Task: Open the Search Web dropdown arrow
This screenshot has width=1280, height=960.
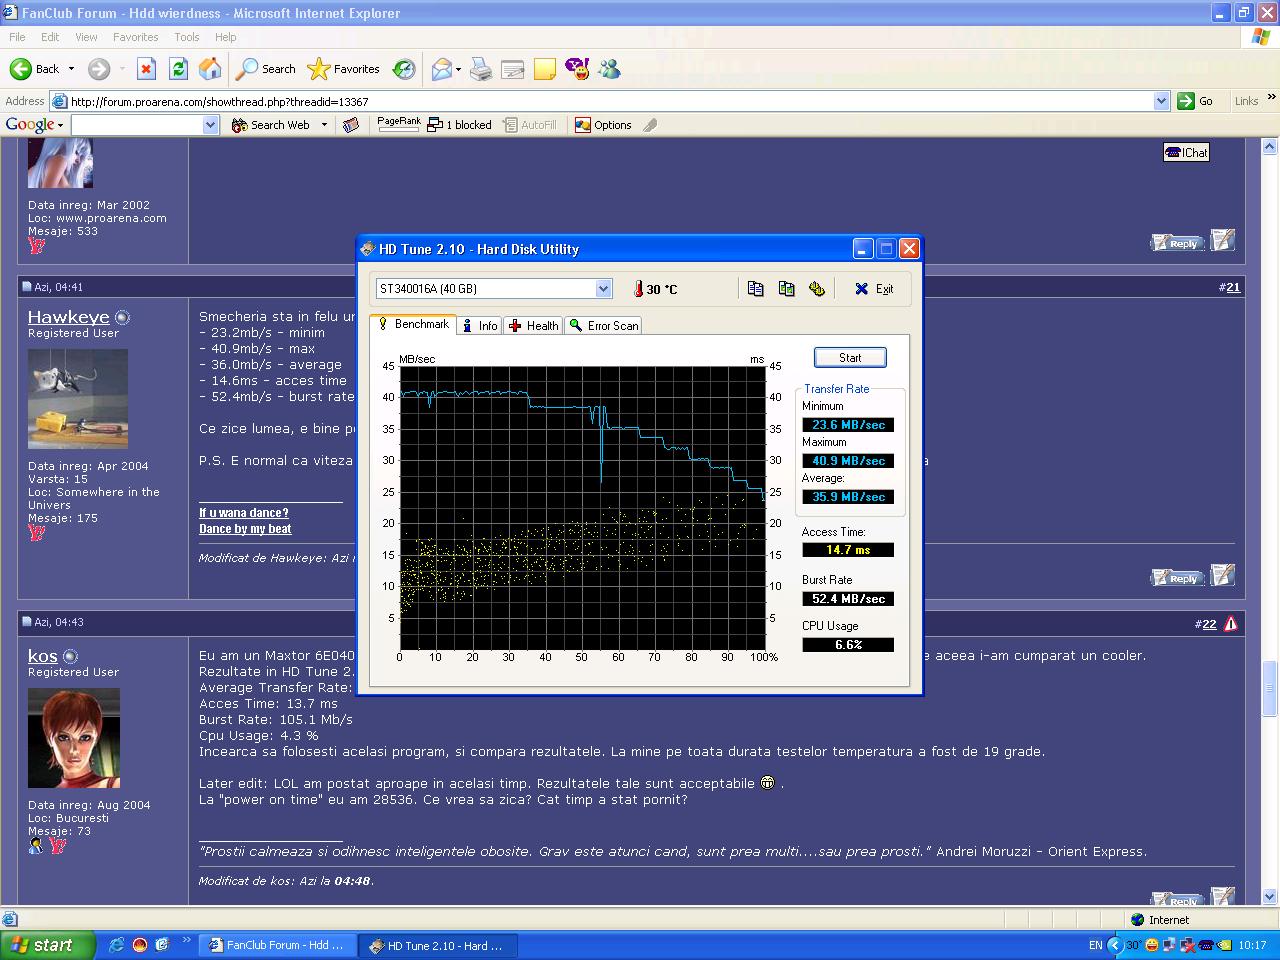Action: (324, 125)
